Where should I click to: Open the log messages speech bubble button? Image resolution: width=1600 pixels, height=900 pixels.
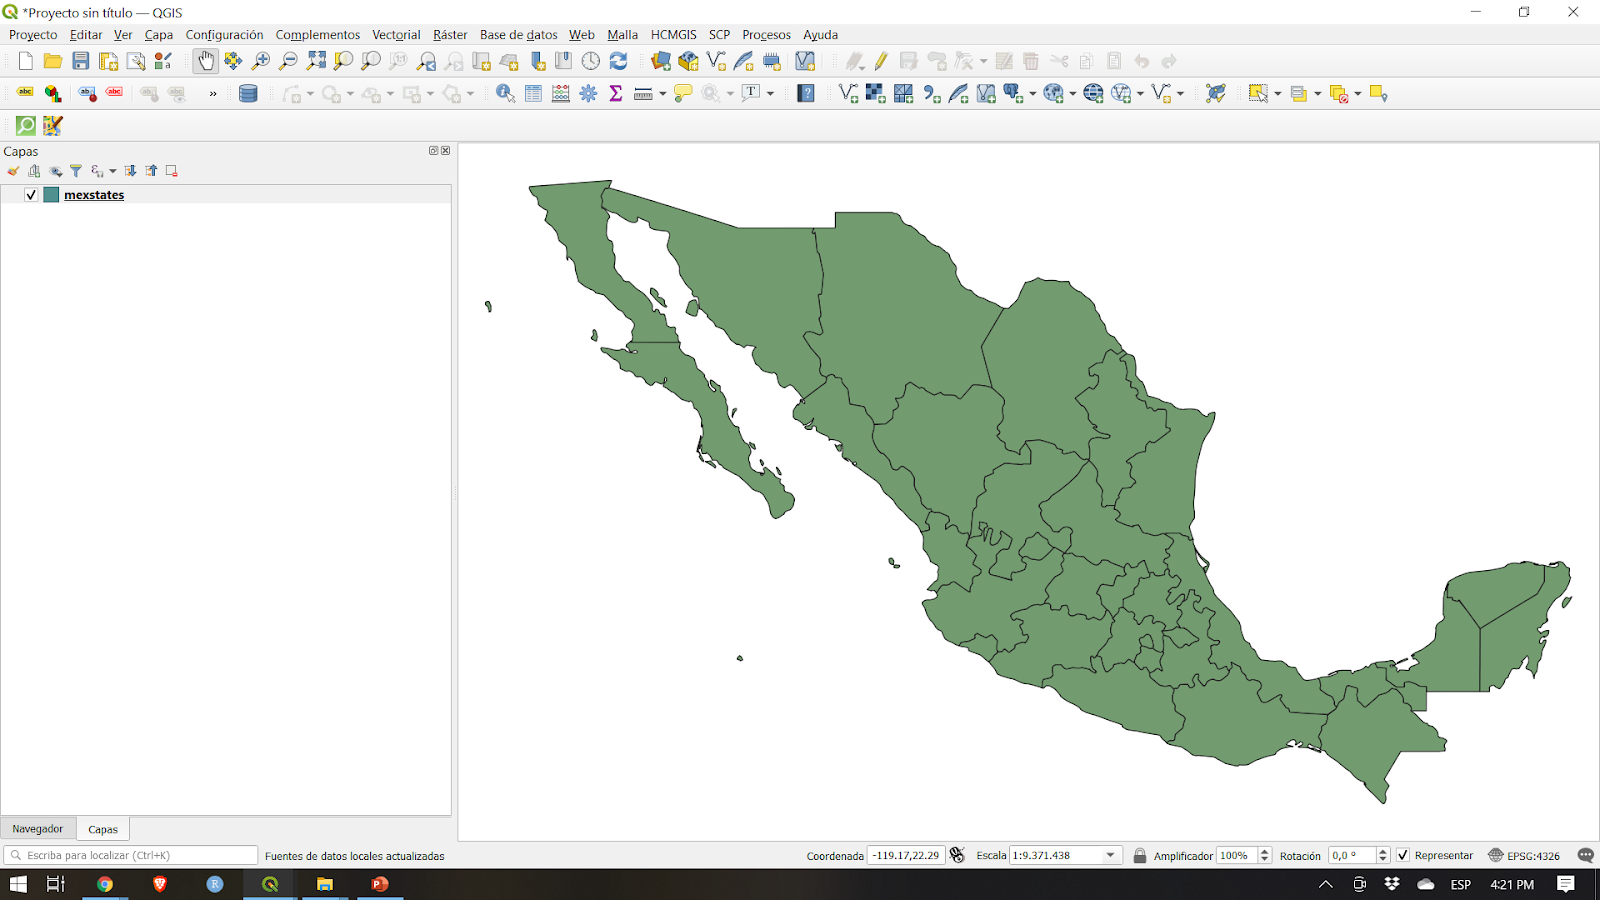1585,855
